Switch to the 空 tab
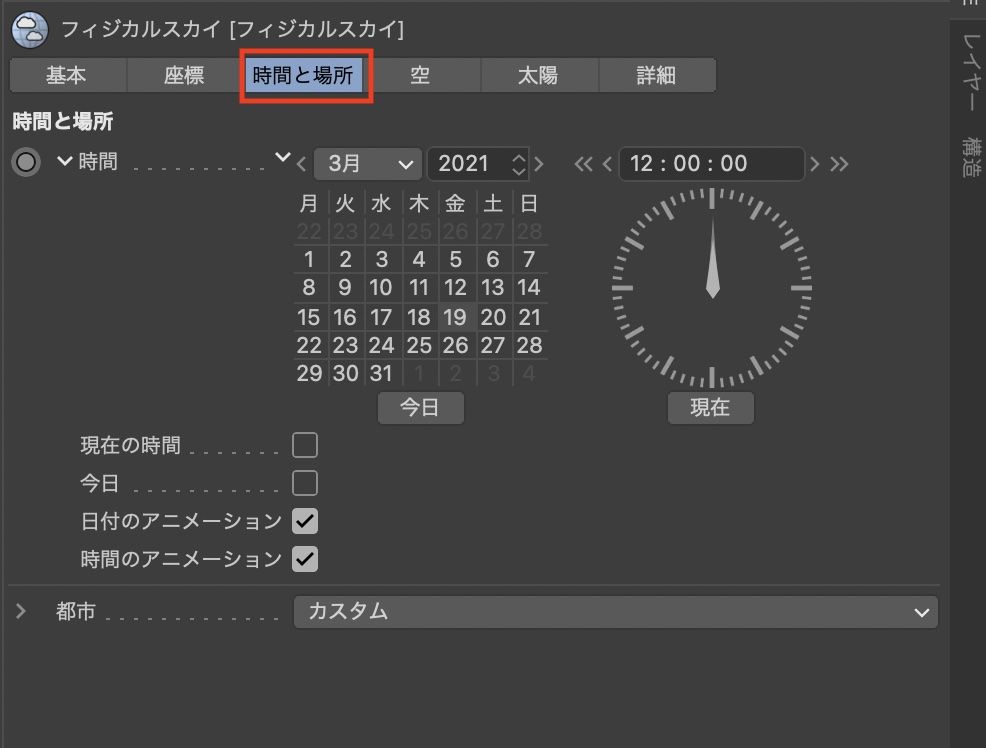The width and height of the screenshot is (986, 748). pyautogui.click(x=420, y=76)
